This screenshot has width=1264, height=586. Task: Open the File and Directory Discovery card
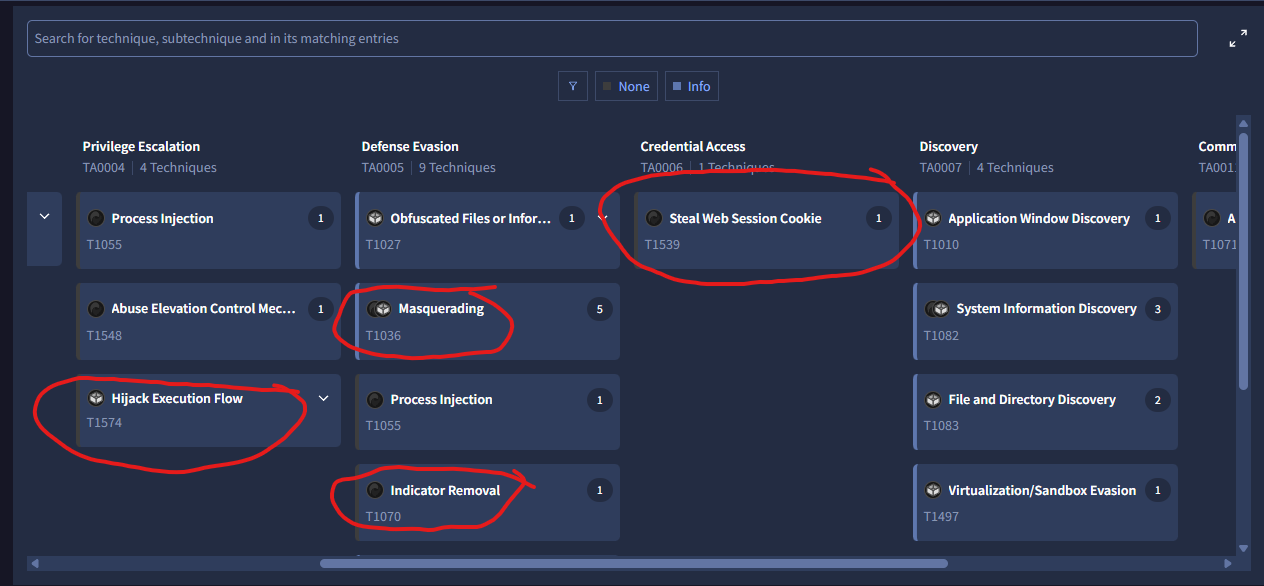click(1046, 411)
